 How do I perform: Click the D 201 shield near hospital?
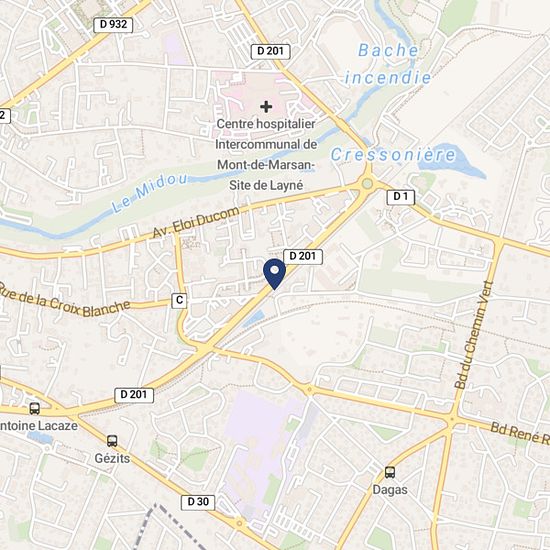point(270,52)
